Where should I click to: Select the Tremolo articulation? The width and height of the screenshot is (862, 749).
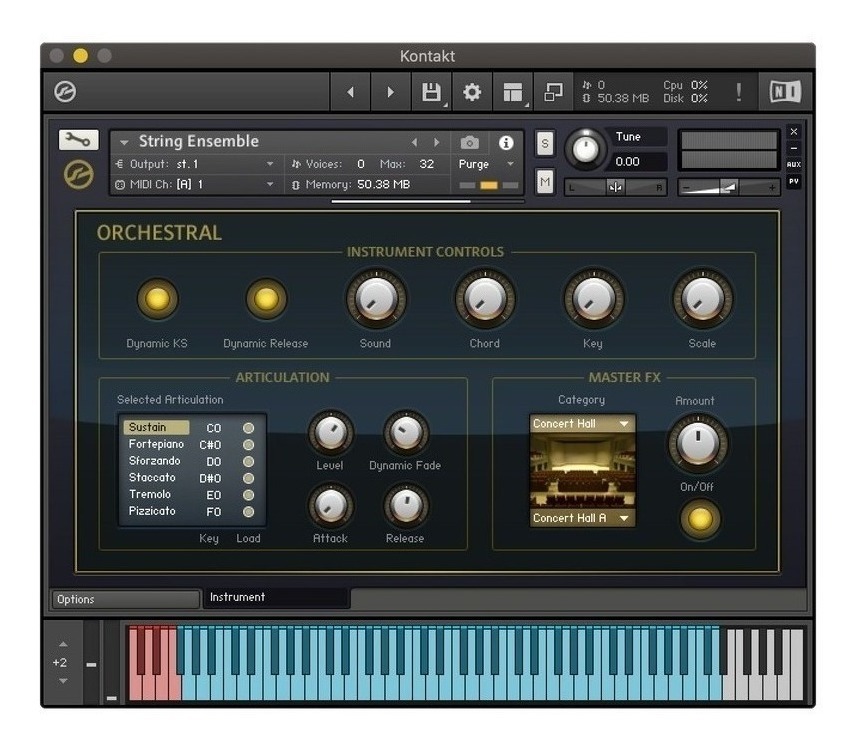[x=150, y=494]
